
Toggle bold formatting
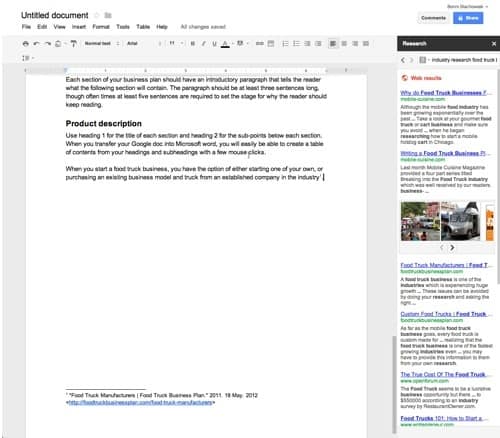[193, 44]
